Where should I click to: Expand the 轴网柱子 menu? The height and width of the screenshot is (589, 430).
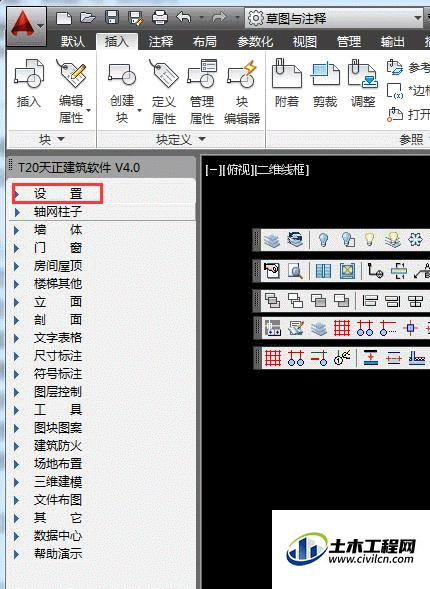(57, 212)
